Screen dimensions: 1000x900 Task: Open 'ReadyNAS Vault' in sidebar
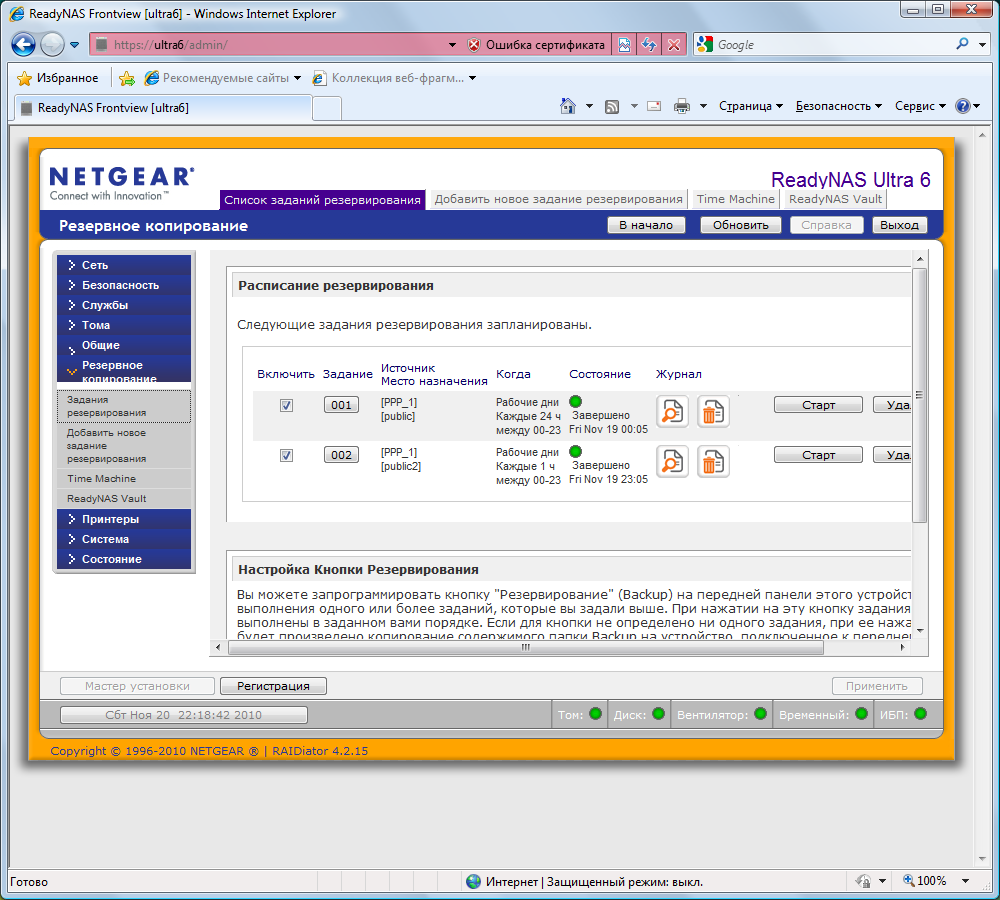(x=124, y=499)
